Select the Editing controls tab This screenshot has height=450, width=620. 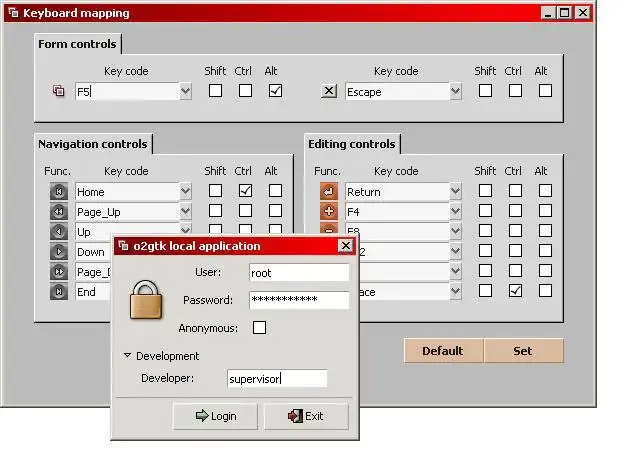(352, 144)
